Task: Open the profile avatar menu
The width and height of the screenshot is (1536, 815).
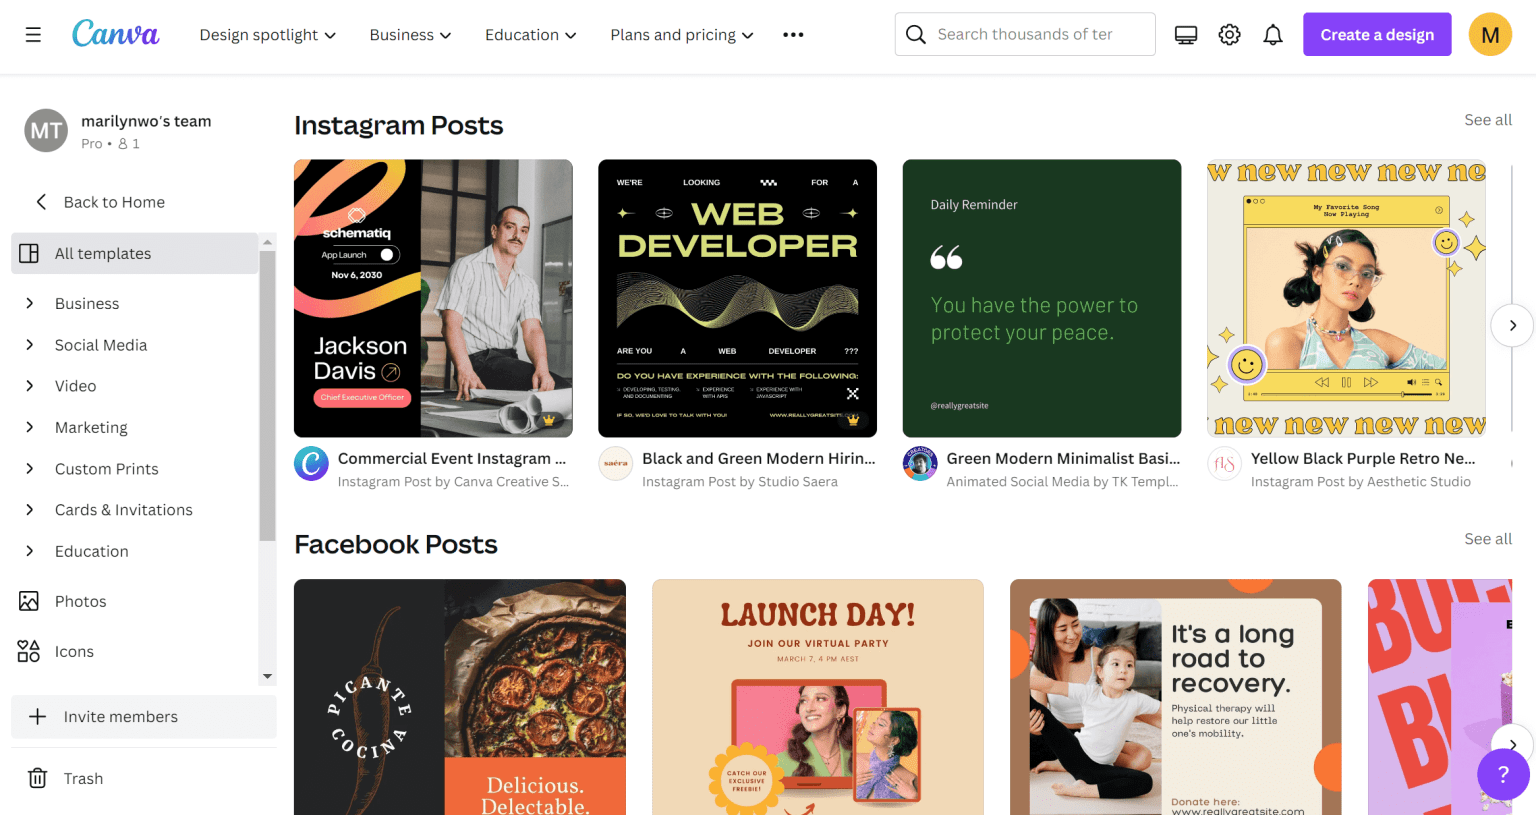Action: 1489,33
